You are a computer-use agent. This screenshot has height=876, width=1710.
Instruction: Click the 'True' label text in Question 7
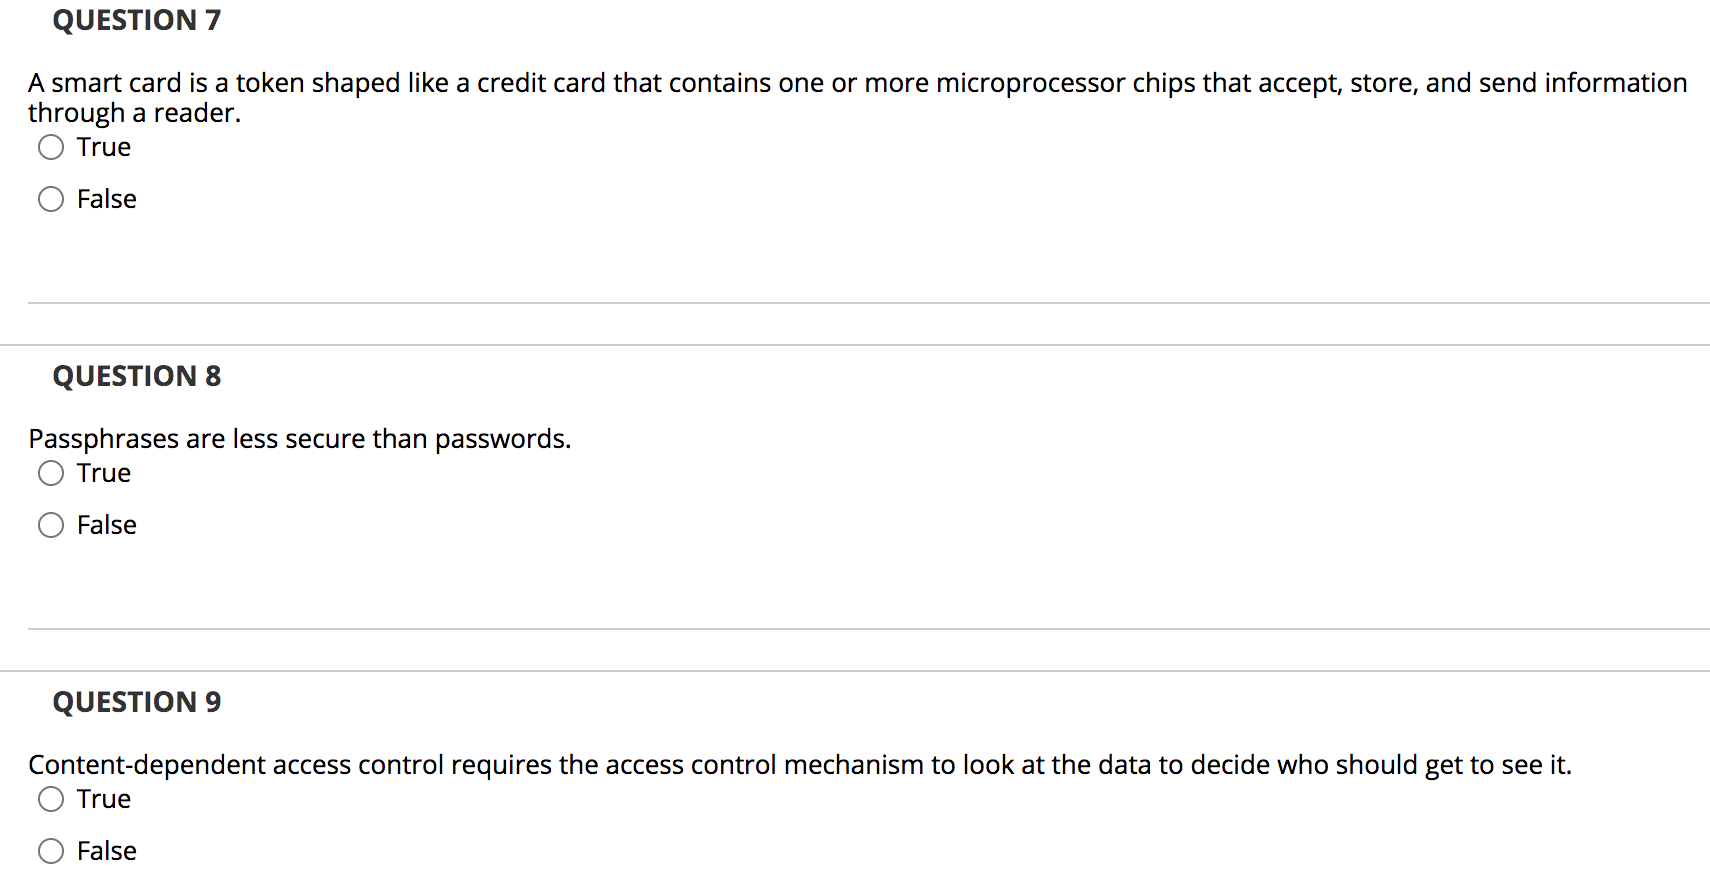coord(104,147)
